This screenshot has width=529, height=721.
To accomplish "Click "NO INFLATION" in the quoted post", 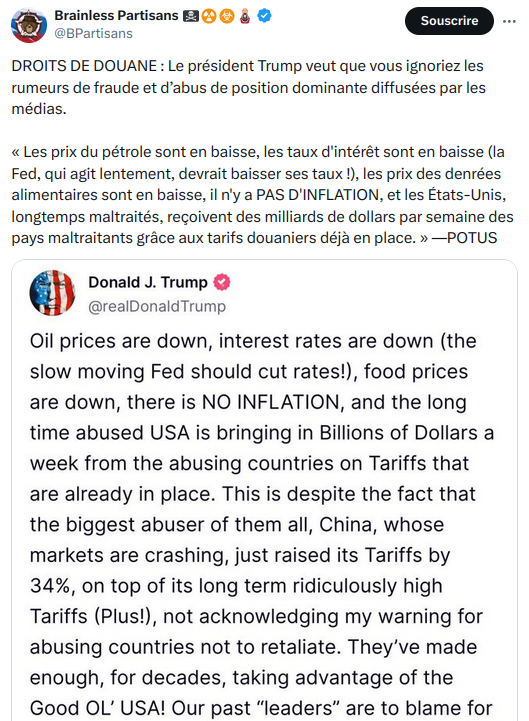I will pyautogui.click(x=271, y=402).
